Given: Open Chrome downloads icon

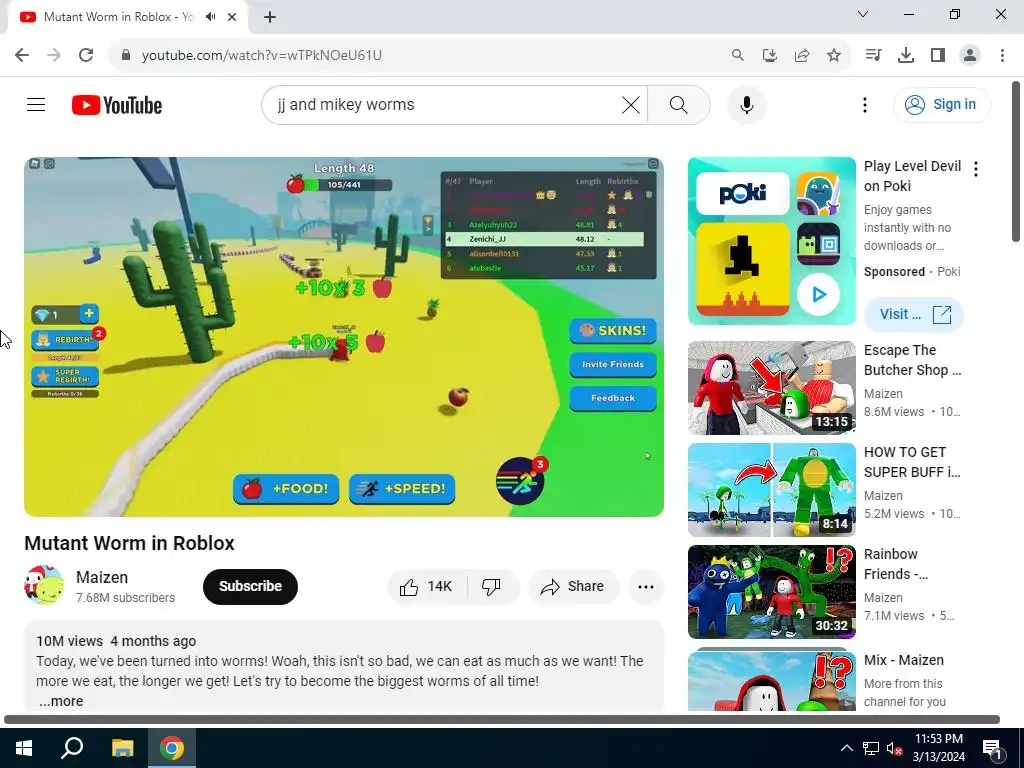Looking at the screenshot, I should [x=905, y=55].
